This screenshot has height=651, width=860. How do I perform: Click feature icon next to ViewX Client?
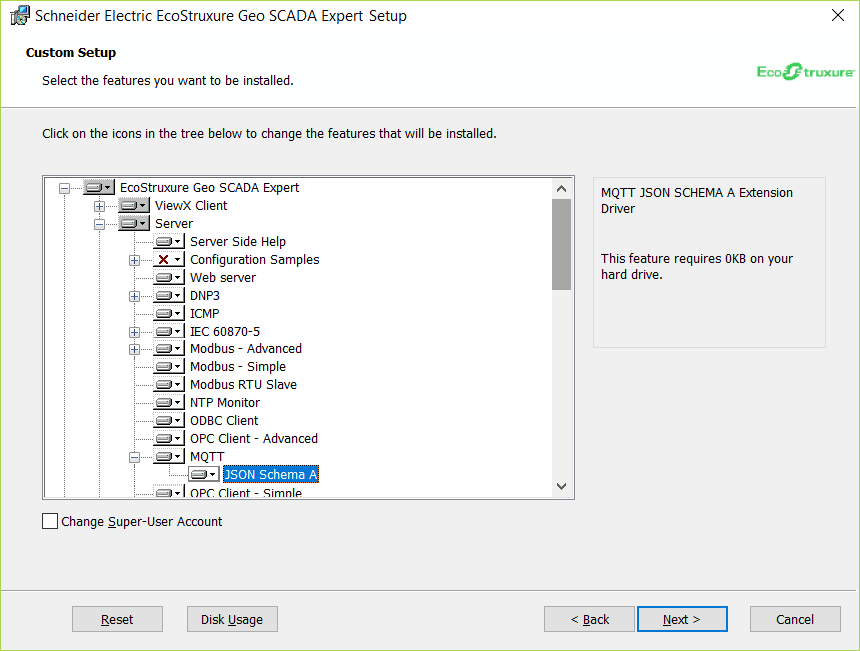(133, 206)
